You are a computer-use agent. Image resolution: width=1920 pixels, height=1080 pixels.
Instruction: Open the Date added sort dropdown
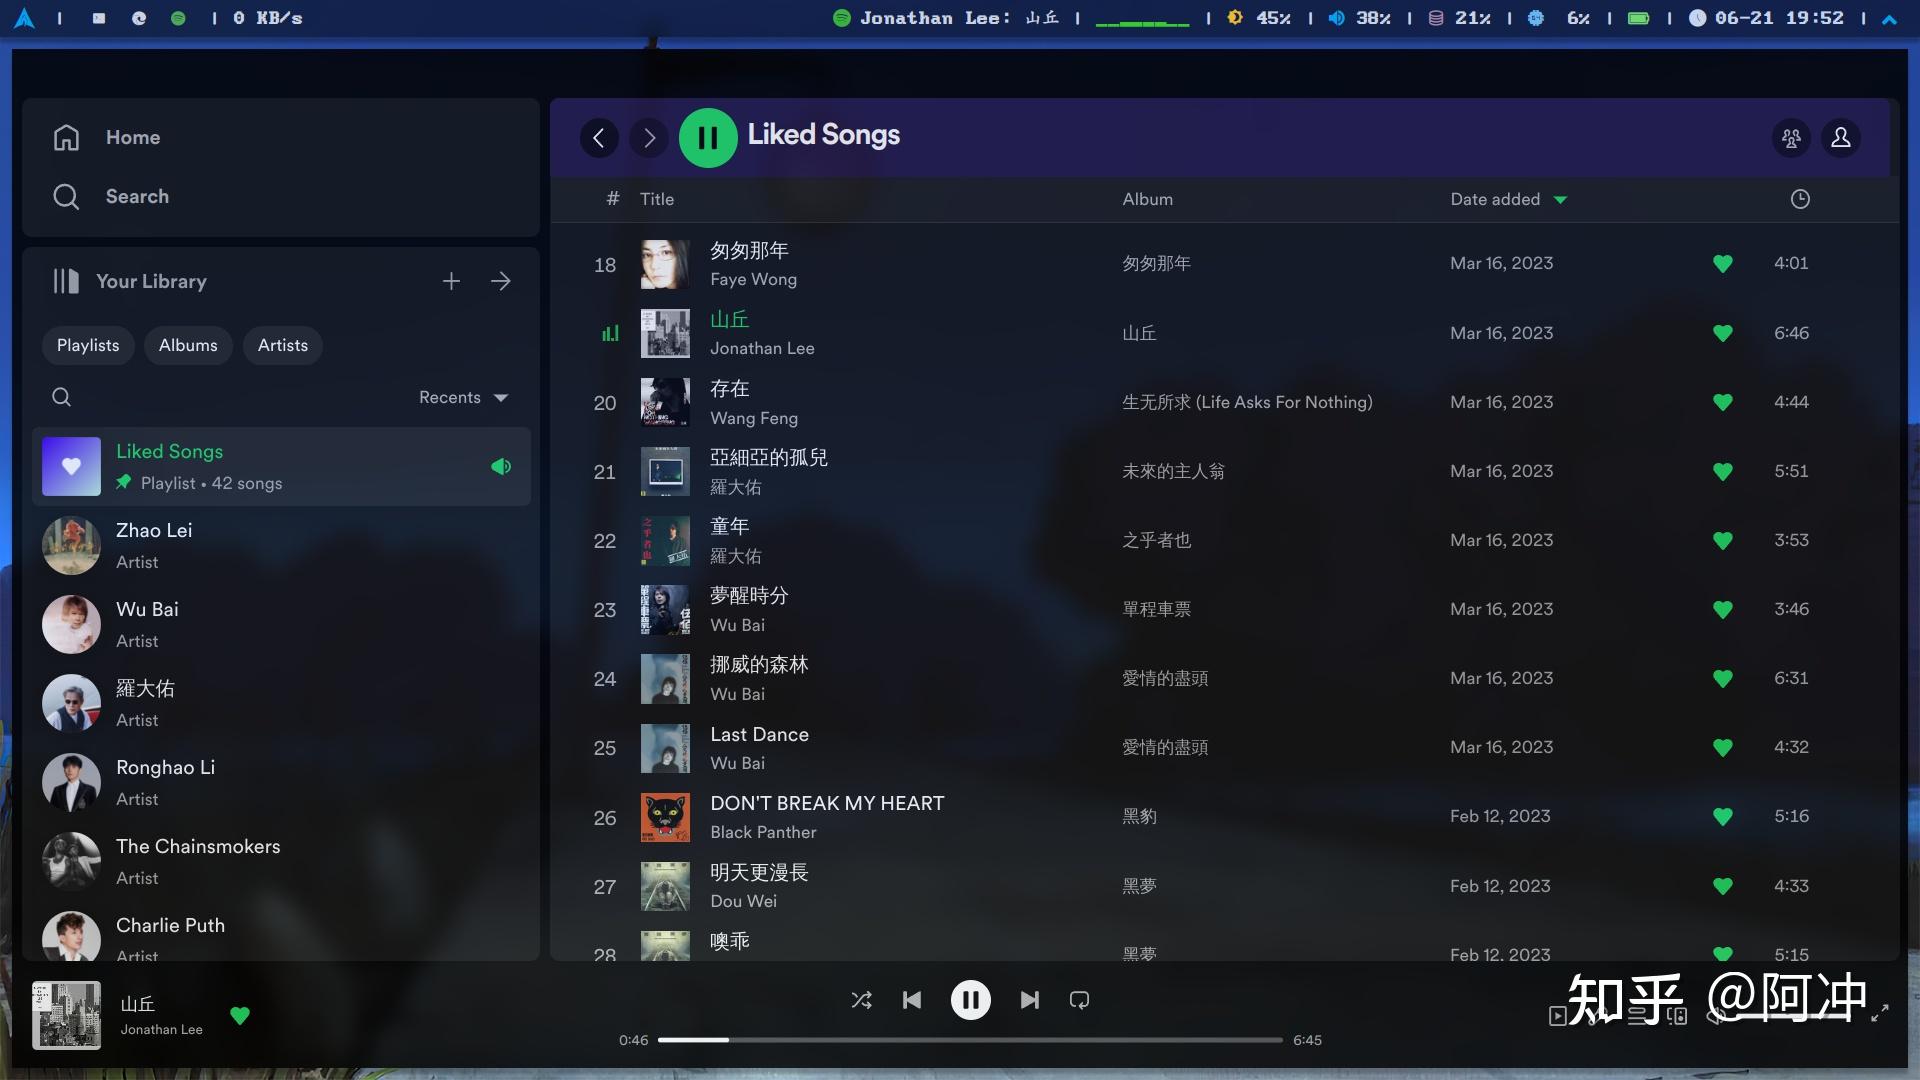1509,199
